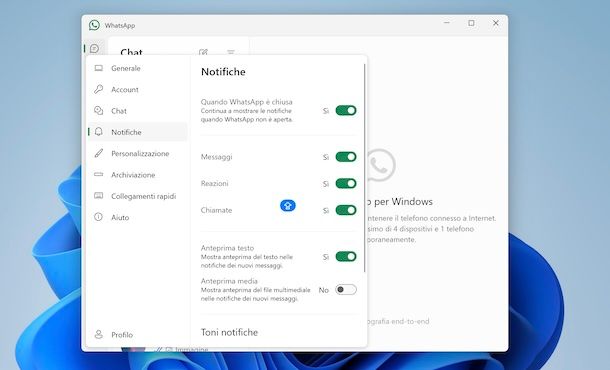Click the person icon beside Profilo

pos(99,334)
